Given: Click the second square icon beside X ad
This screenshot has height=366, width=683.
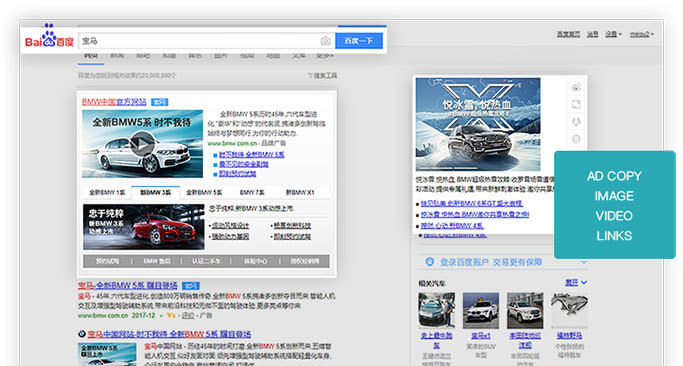Looking at the screenshot, I should [576, 105].
